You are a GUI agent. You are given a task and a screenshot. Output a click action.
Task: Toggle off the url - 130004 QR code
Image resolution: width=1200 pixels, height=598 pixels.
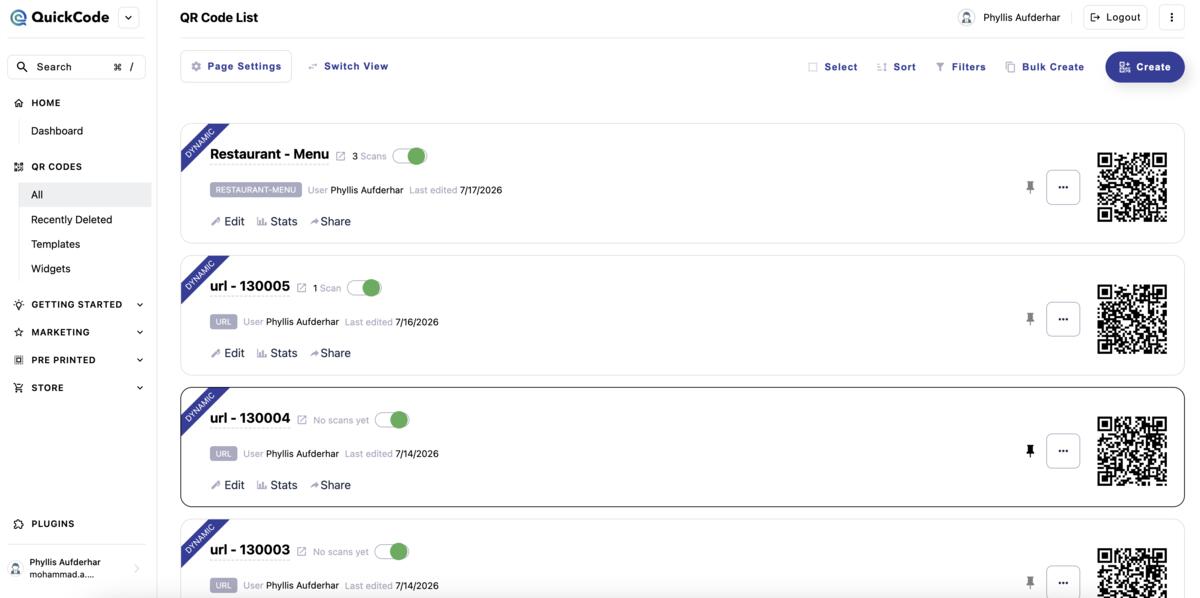coord(392,420)
